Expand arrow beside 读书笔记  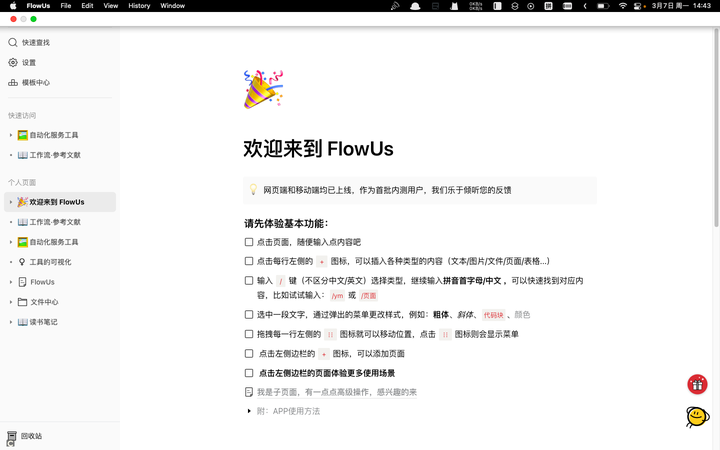[x=11, y=322]
